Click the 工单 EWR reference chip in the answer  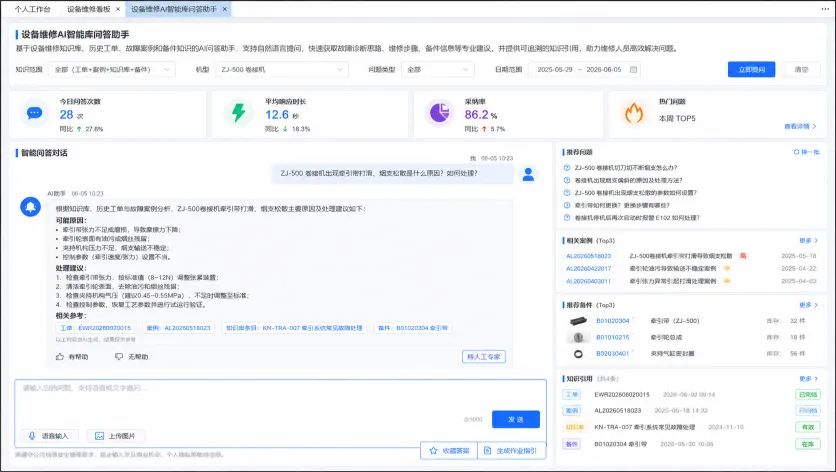point(95,328)
